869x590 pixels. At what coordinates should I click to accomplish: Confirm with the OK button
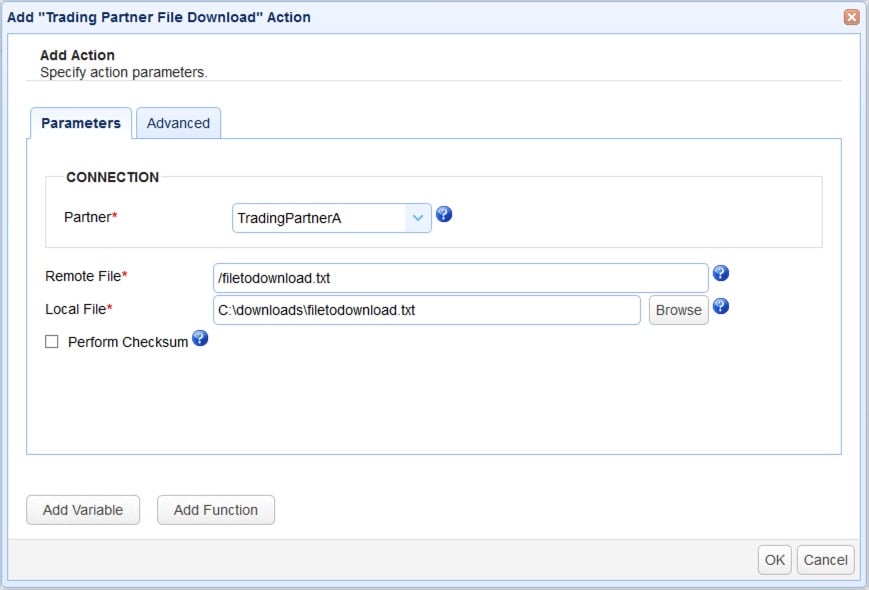click(x=775, y=560)
